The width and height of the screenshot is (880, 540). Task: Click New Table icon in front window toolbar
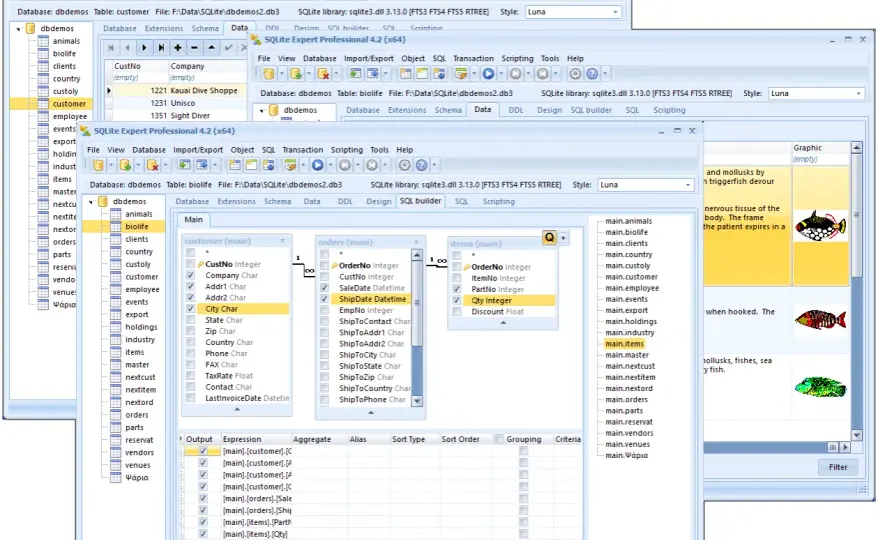(235, 165)
